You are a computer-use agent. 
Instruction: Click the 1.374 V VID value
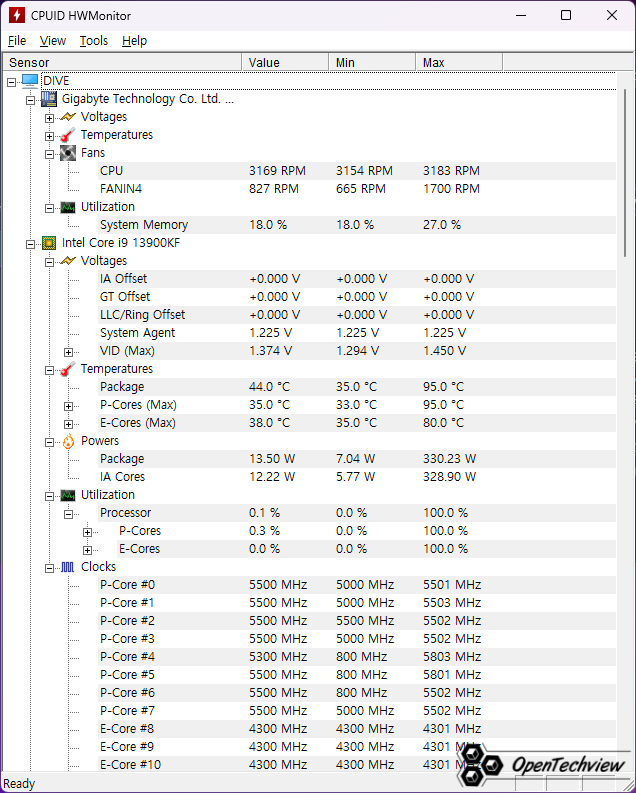tap(270, 351)
